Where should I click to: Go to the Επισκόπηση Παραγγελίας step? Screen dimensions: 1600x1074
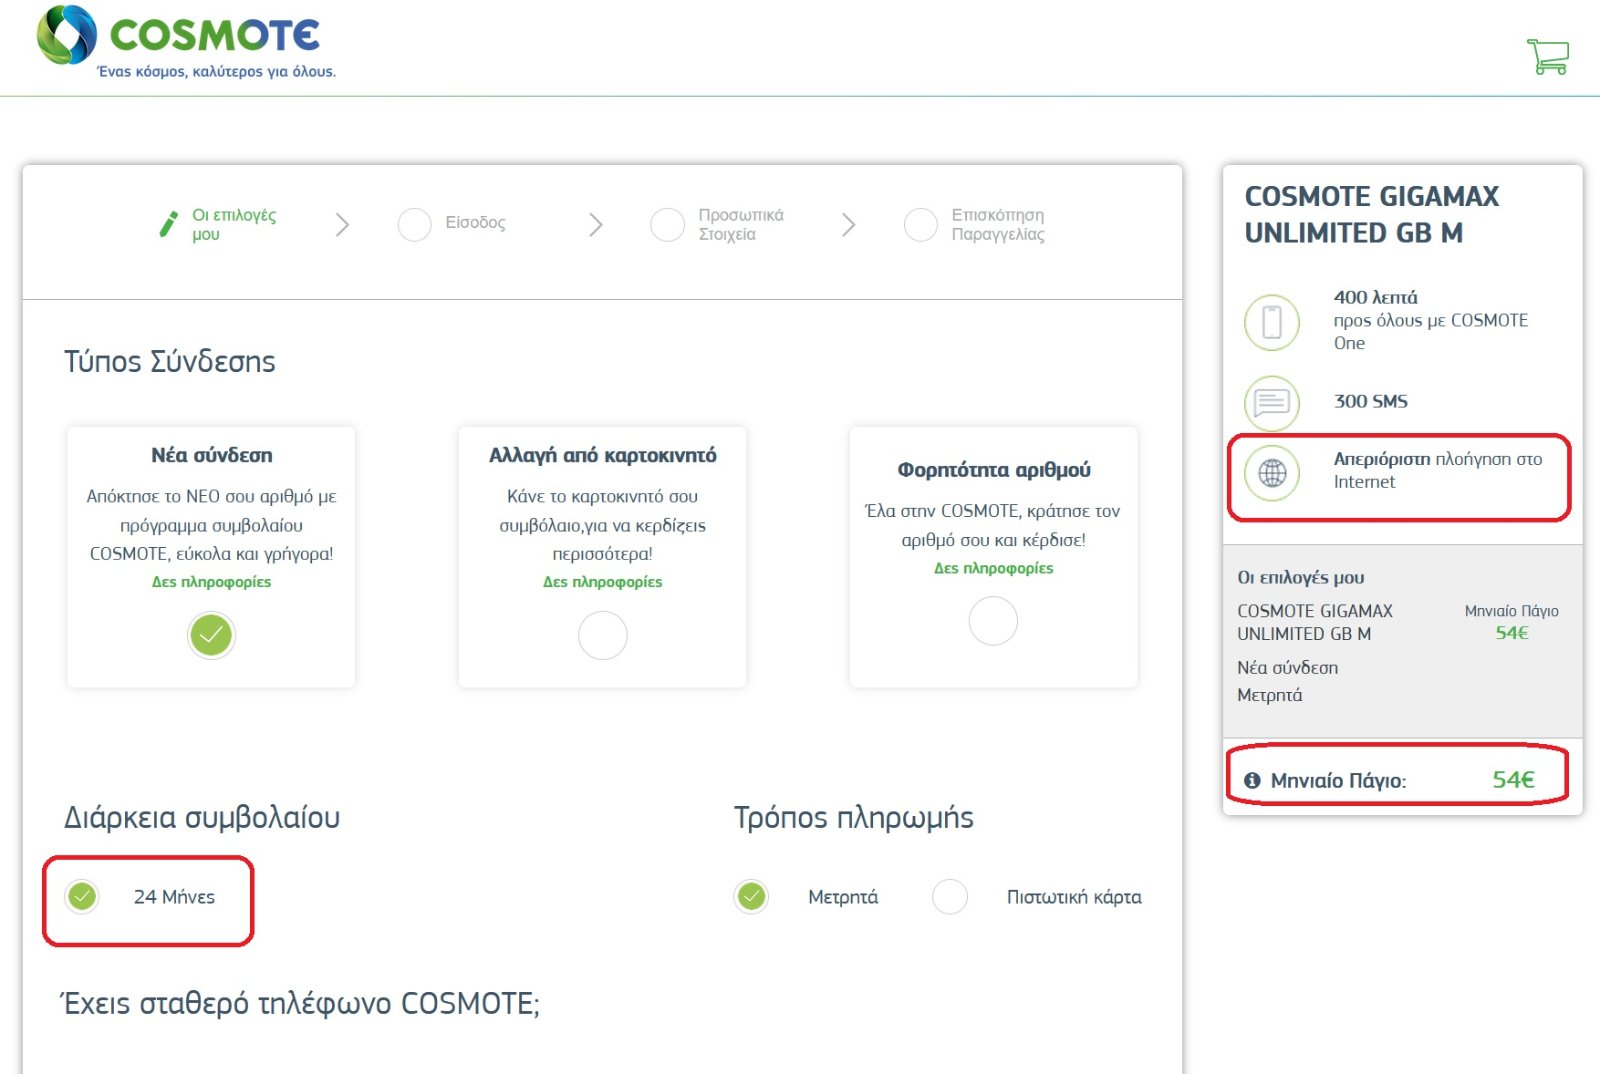974,224
